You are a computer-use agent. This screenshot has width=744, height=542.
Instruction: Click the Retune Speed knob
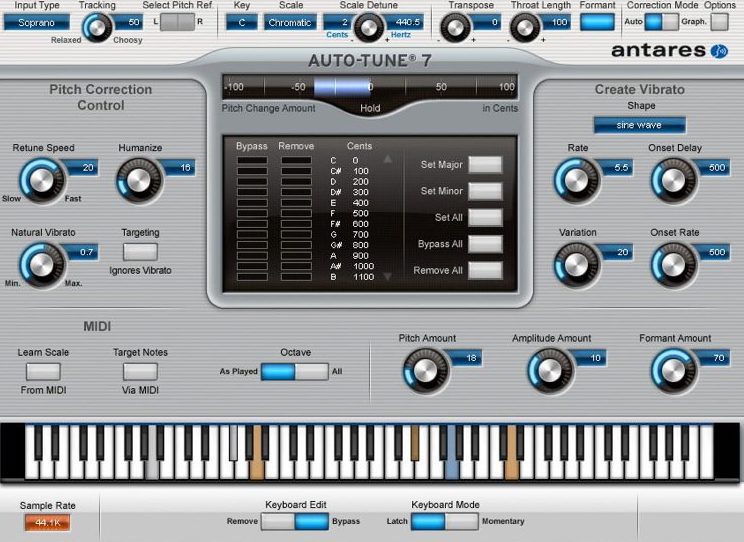[42, 181]
